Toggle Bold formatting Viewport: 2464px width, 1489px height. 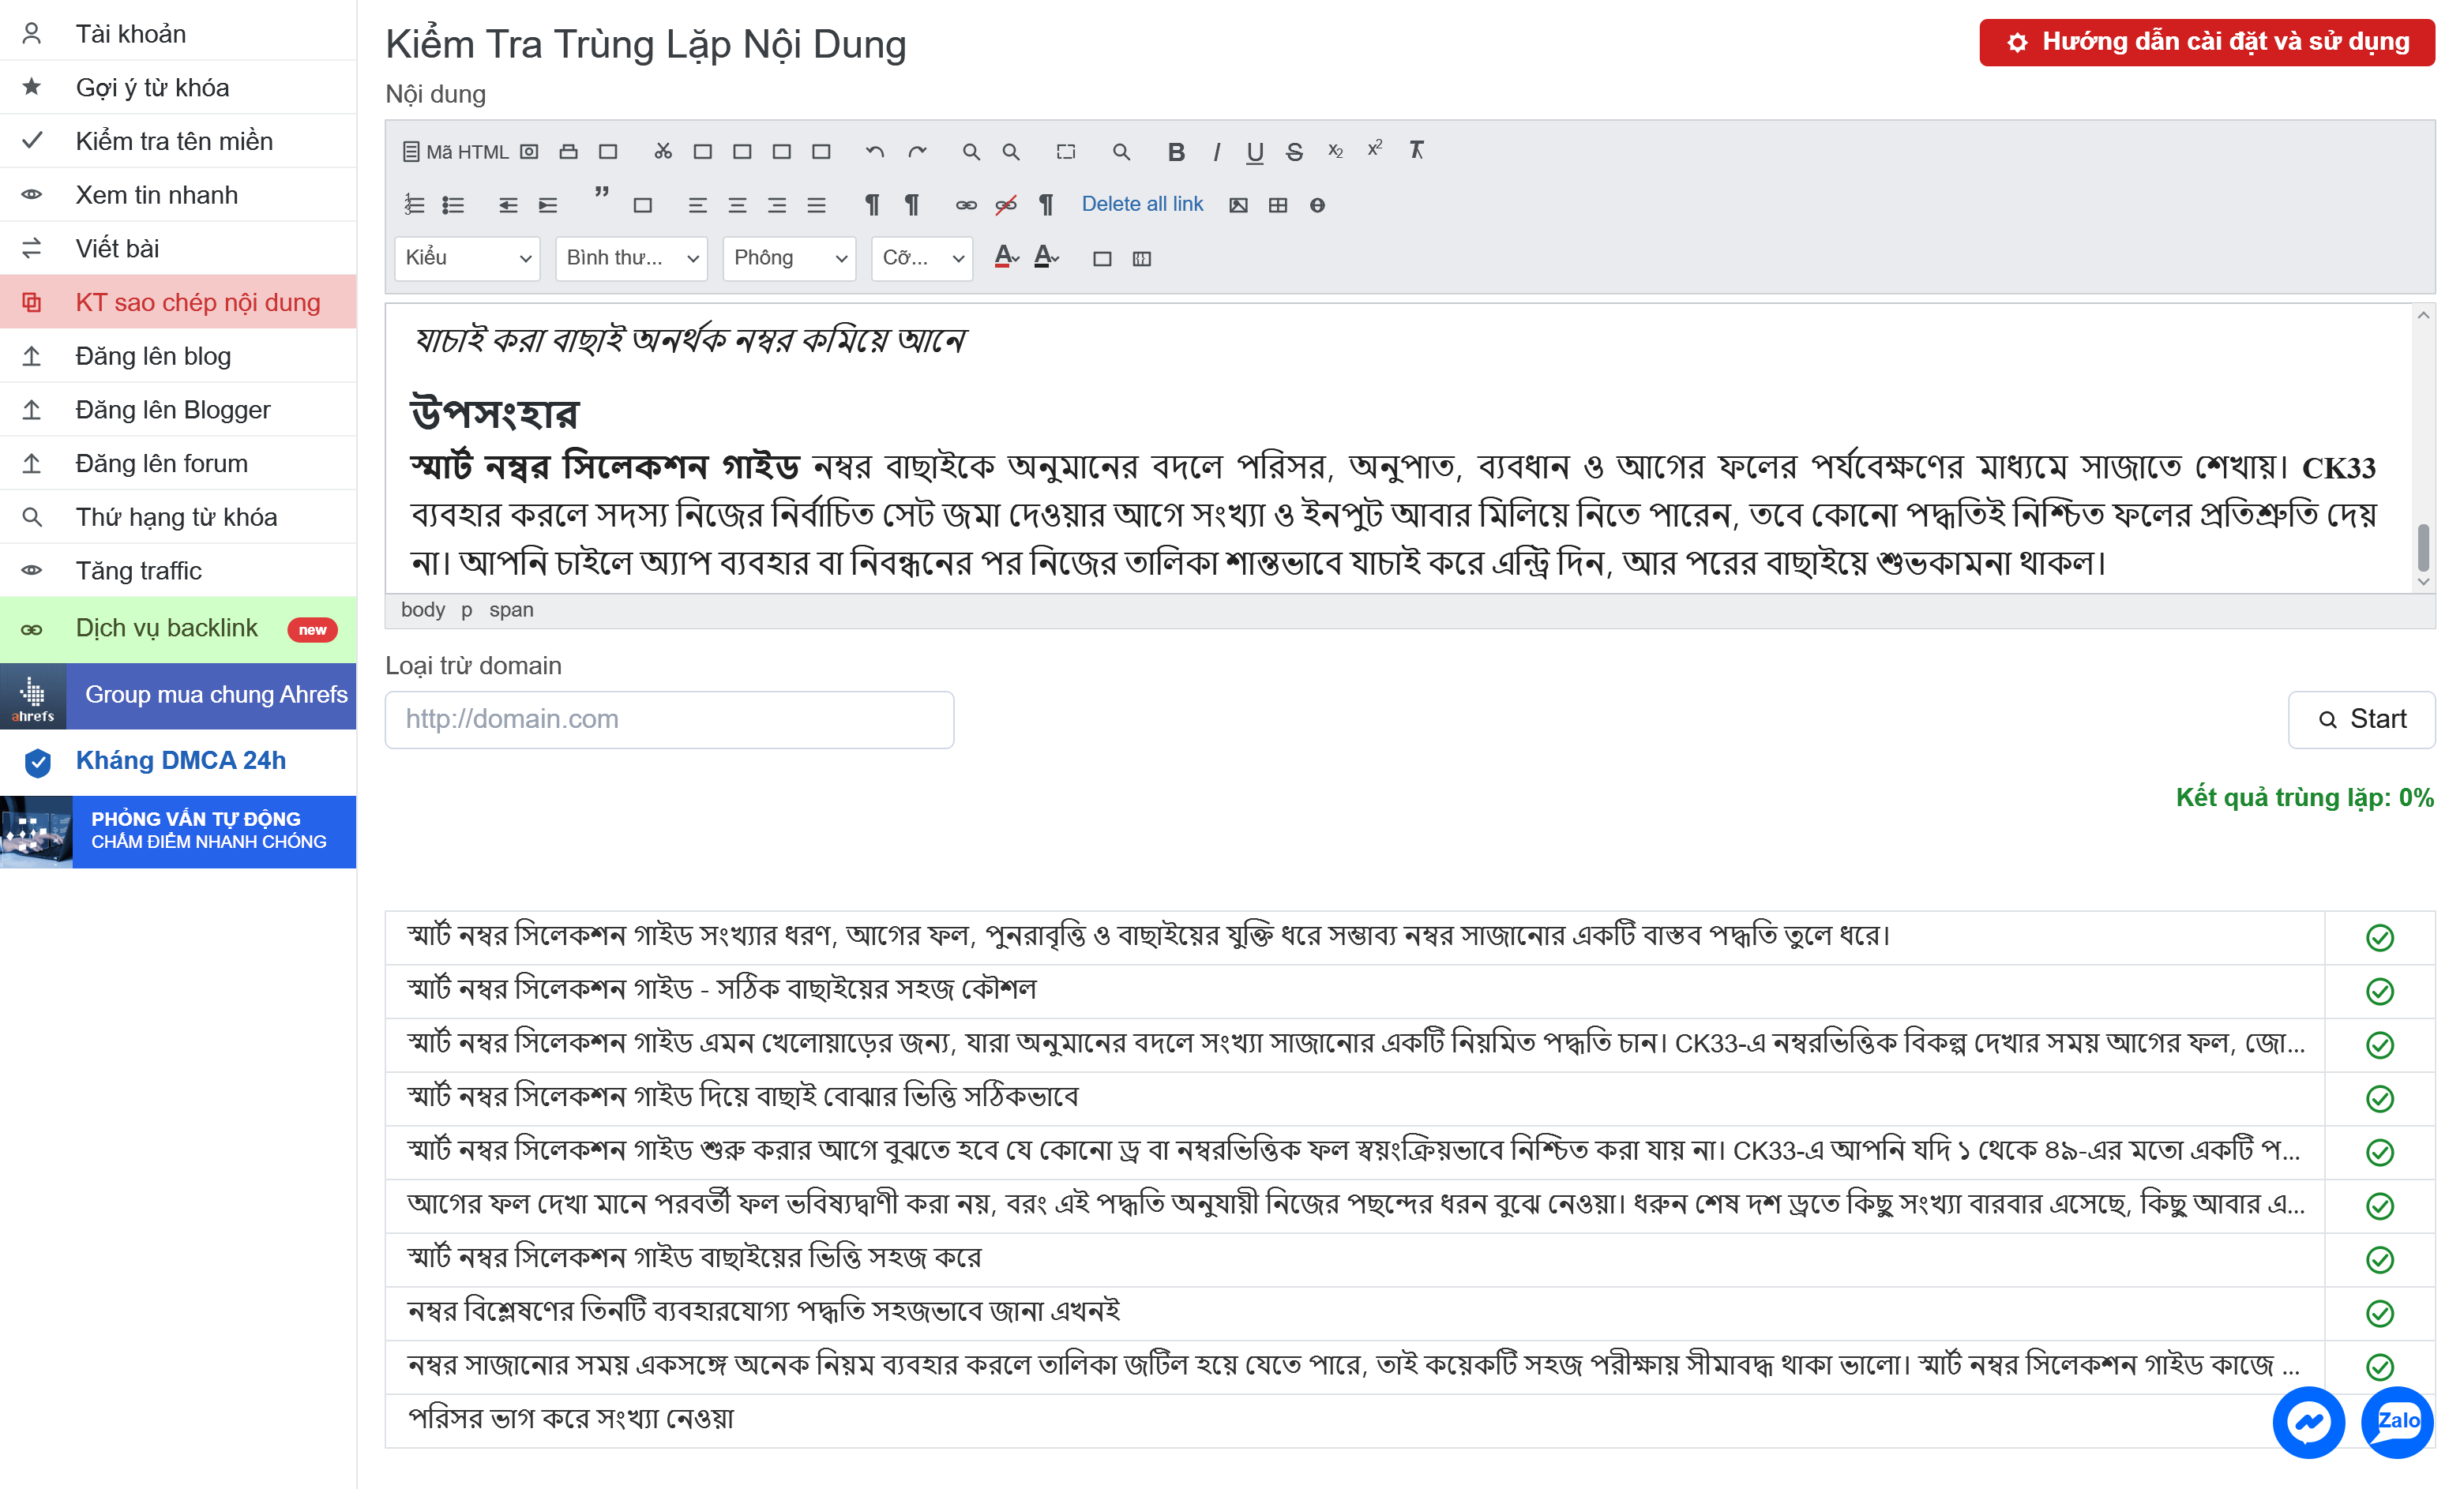click(x=1176, y=151)
